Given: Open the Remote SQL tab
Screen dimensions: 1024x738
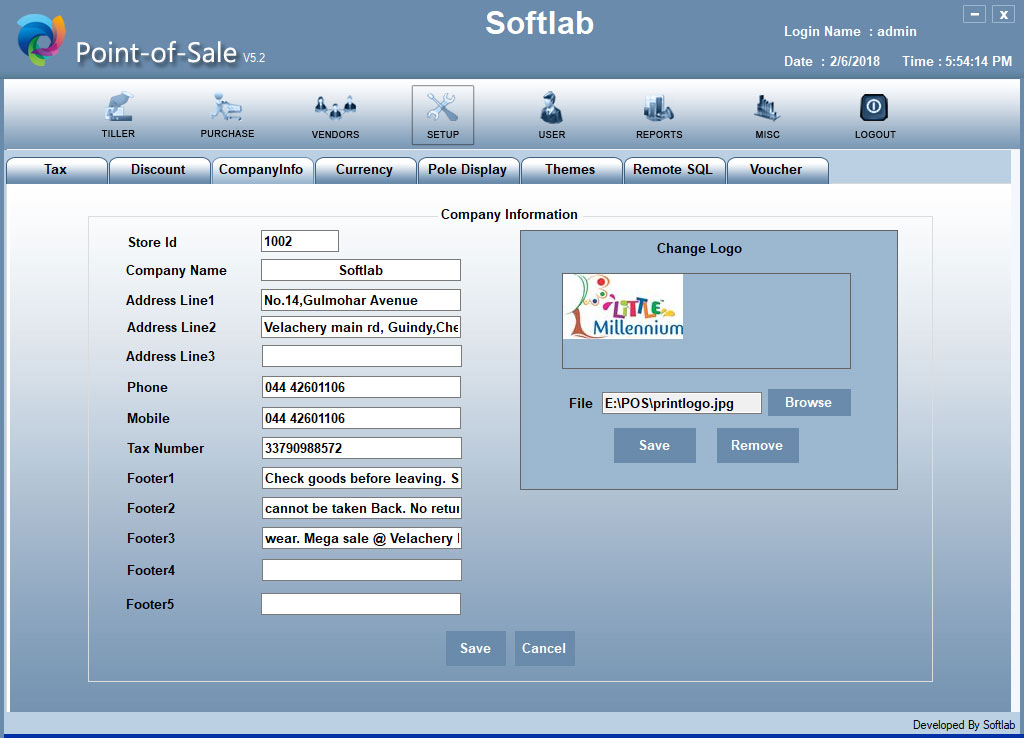Looking at the screenshot, I should (673, 170).
